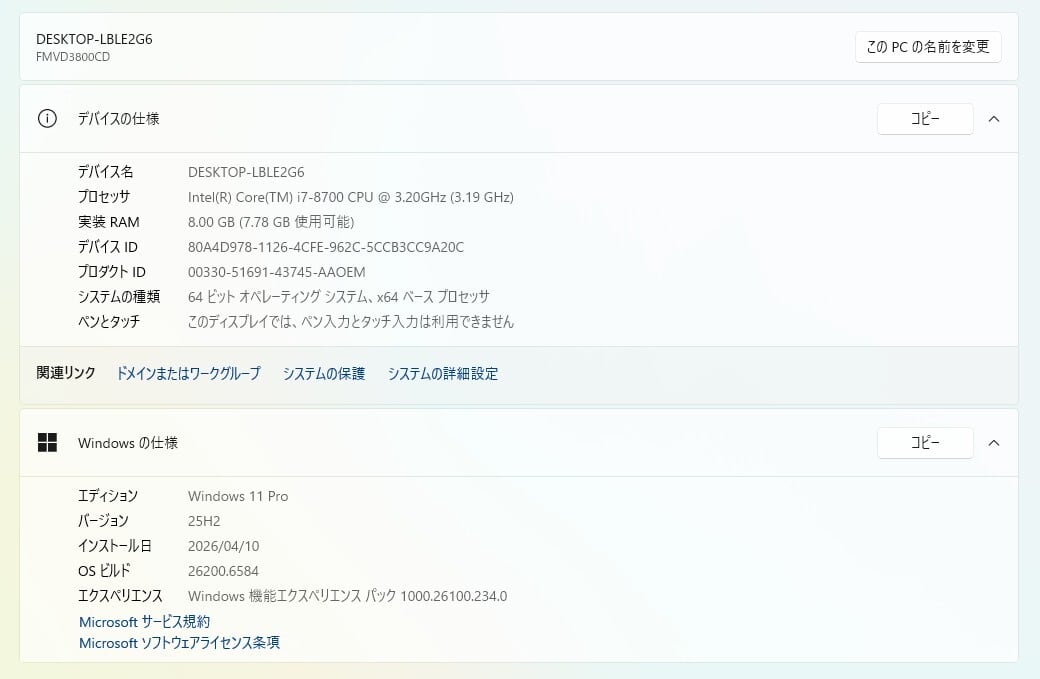The height and width of the screenshot is (679, 1040).
Task: Select version value 25H2
Action: click(204, 521)
